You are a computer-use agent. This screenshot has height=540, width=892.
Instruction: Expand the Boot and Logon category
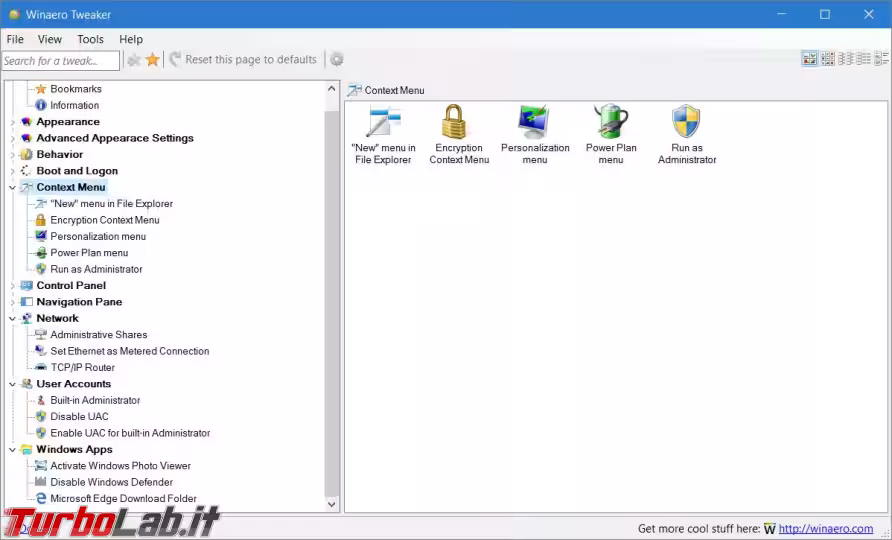tap(13, 171)
